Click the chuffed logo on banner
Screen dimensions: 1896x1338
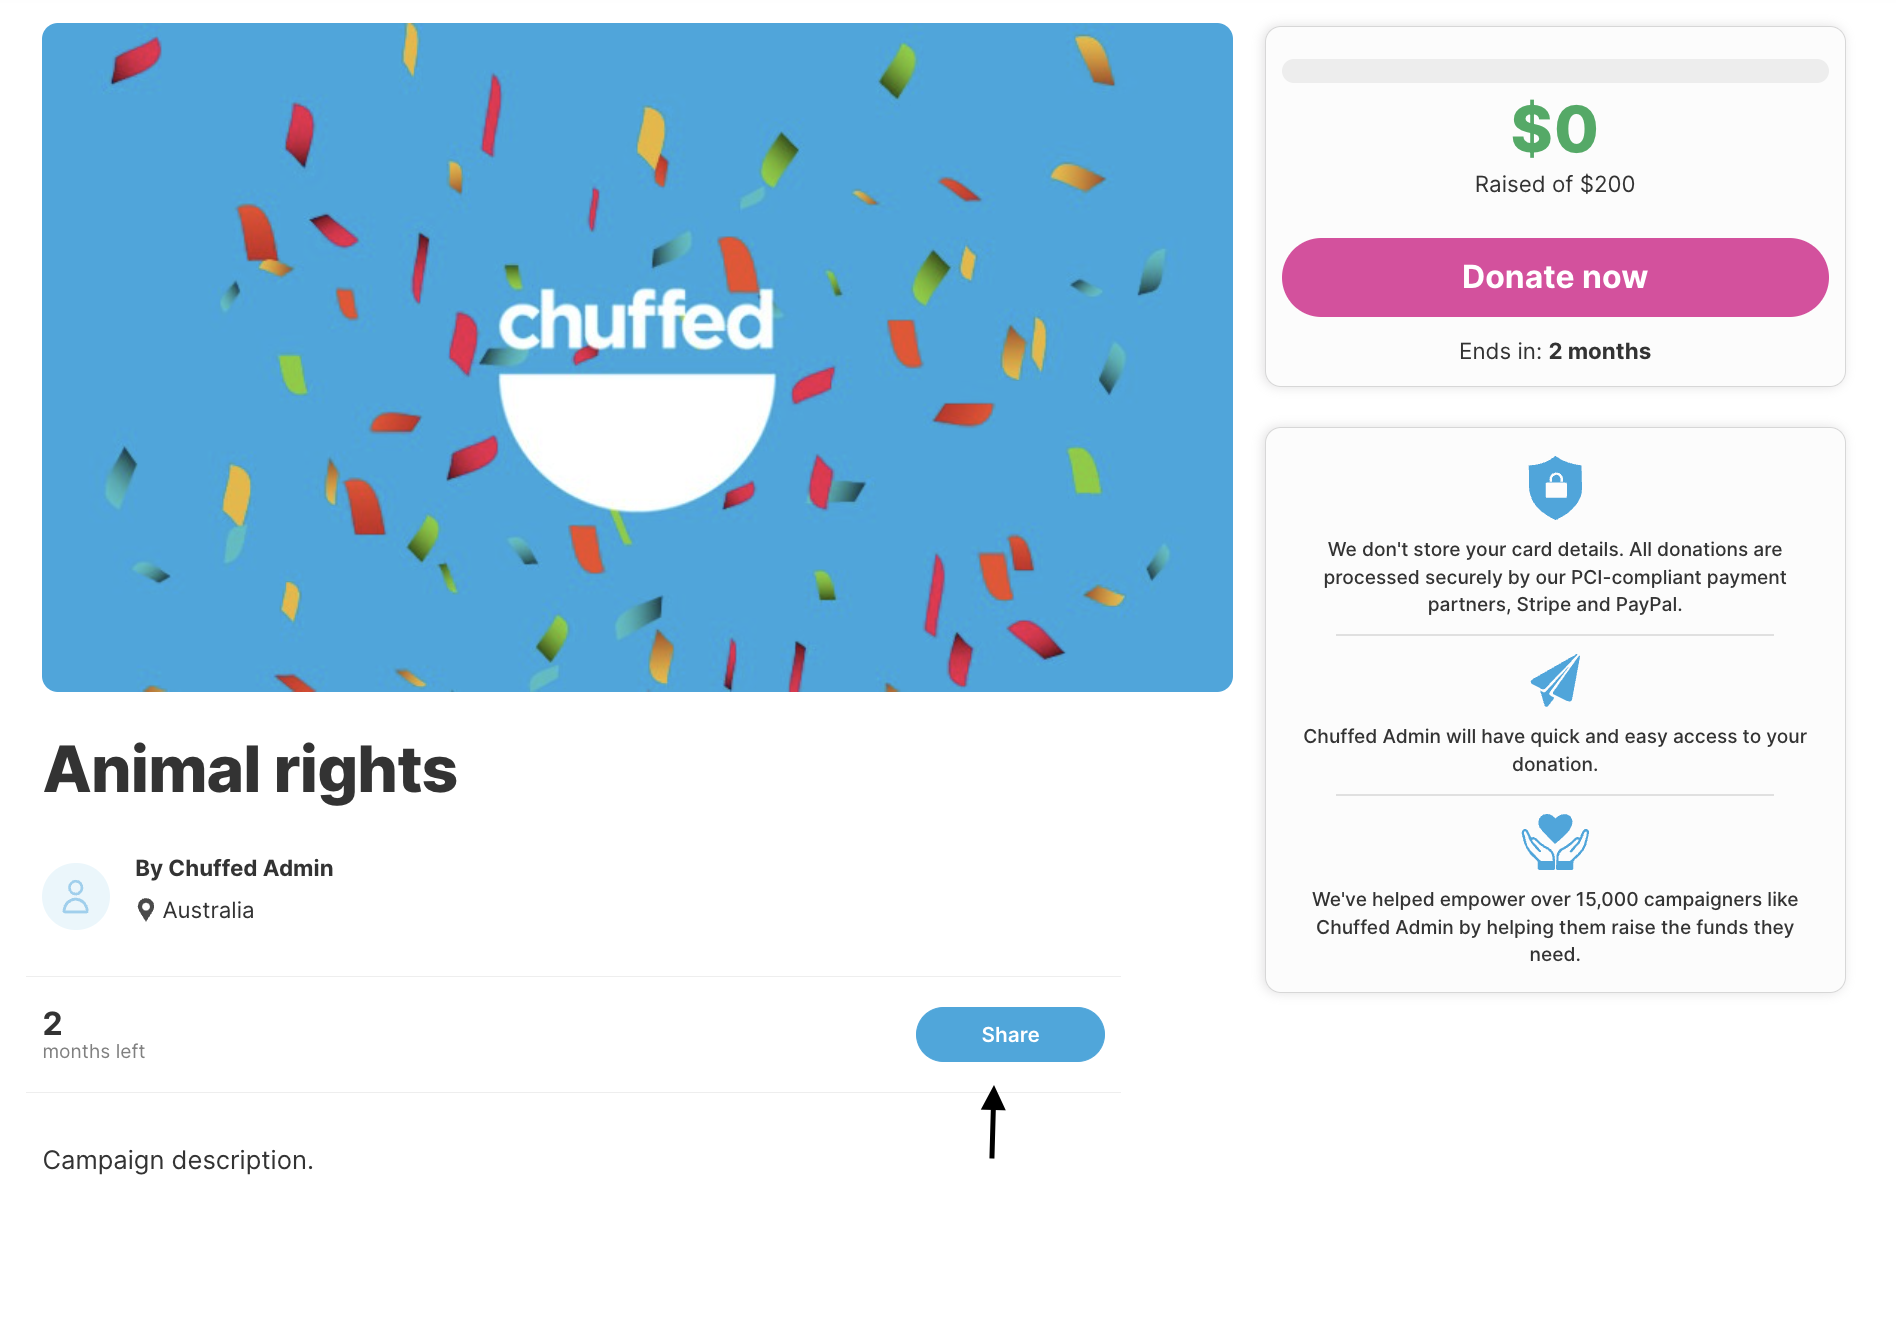tap(636, 321)
